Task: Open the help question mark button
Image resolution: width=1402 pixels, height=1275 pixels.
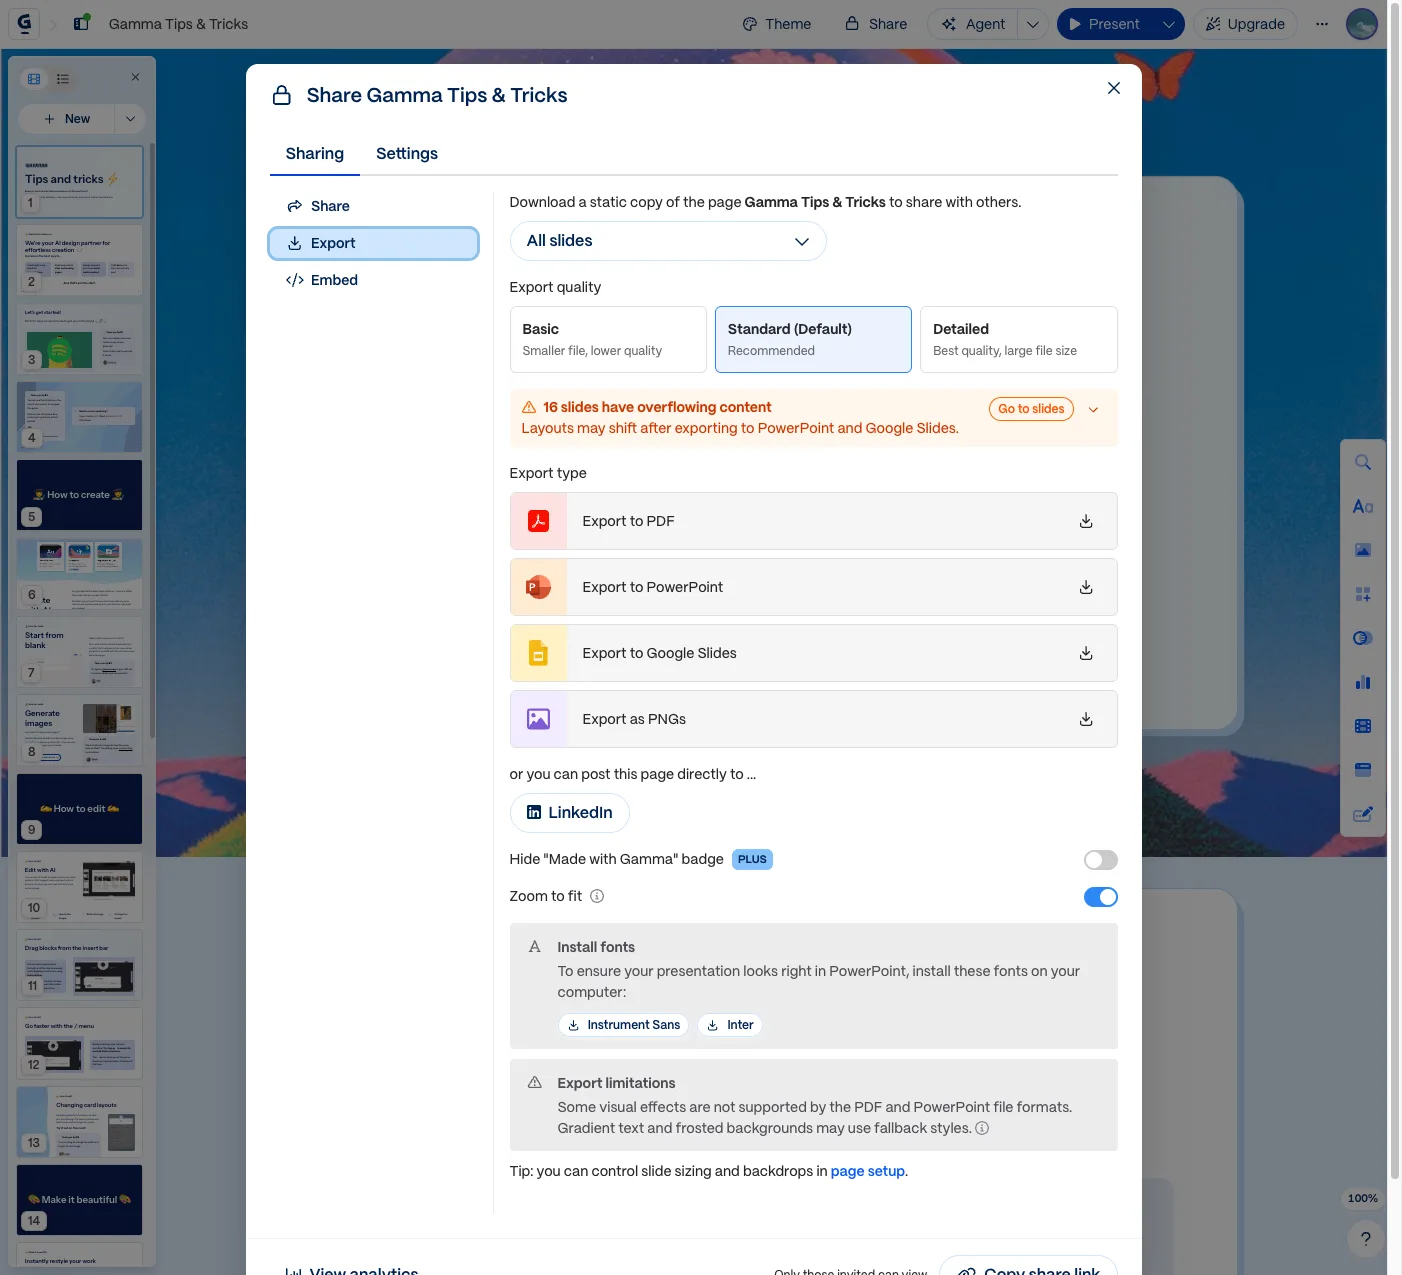Action: point(1365,1239)
